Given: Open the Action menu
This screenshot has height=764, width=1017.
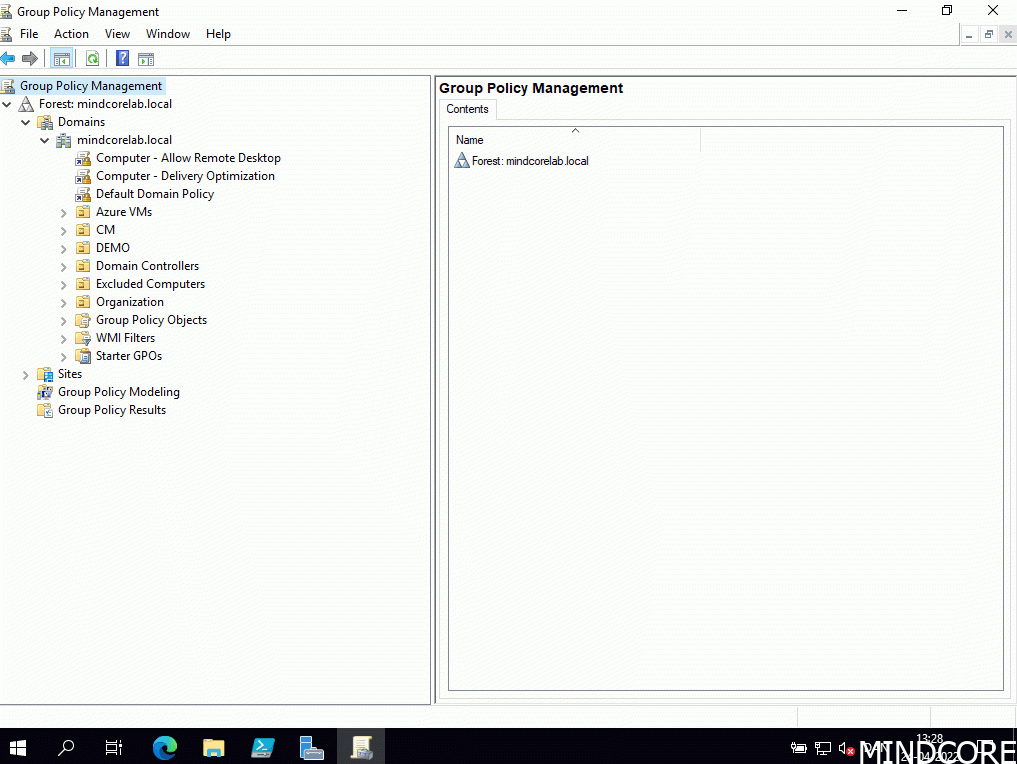Looking at the screenshot, I should [x=71, y=34].
